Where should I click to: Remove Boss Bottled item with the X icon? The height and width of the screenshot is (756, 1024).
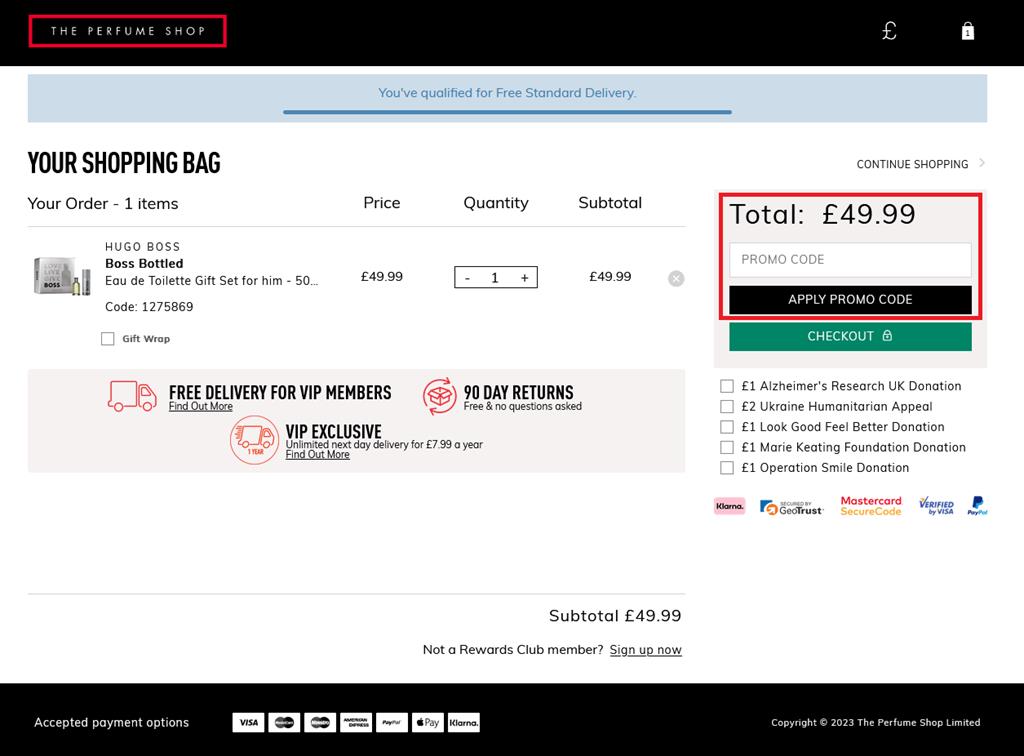[676, 279]
